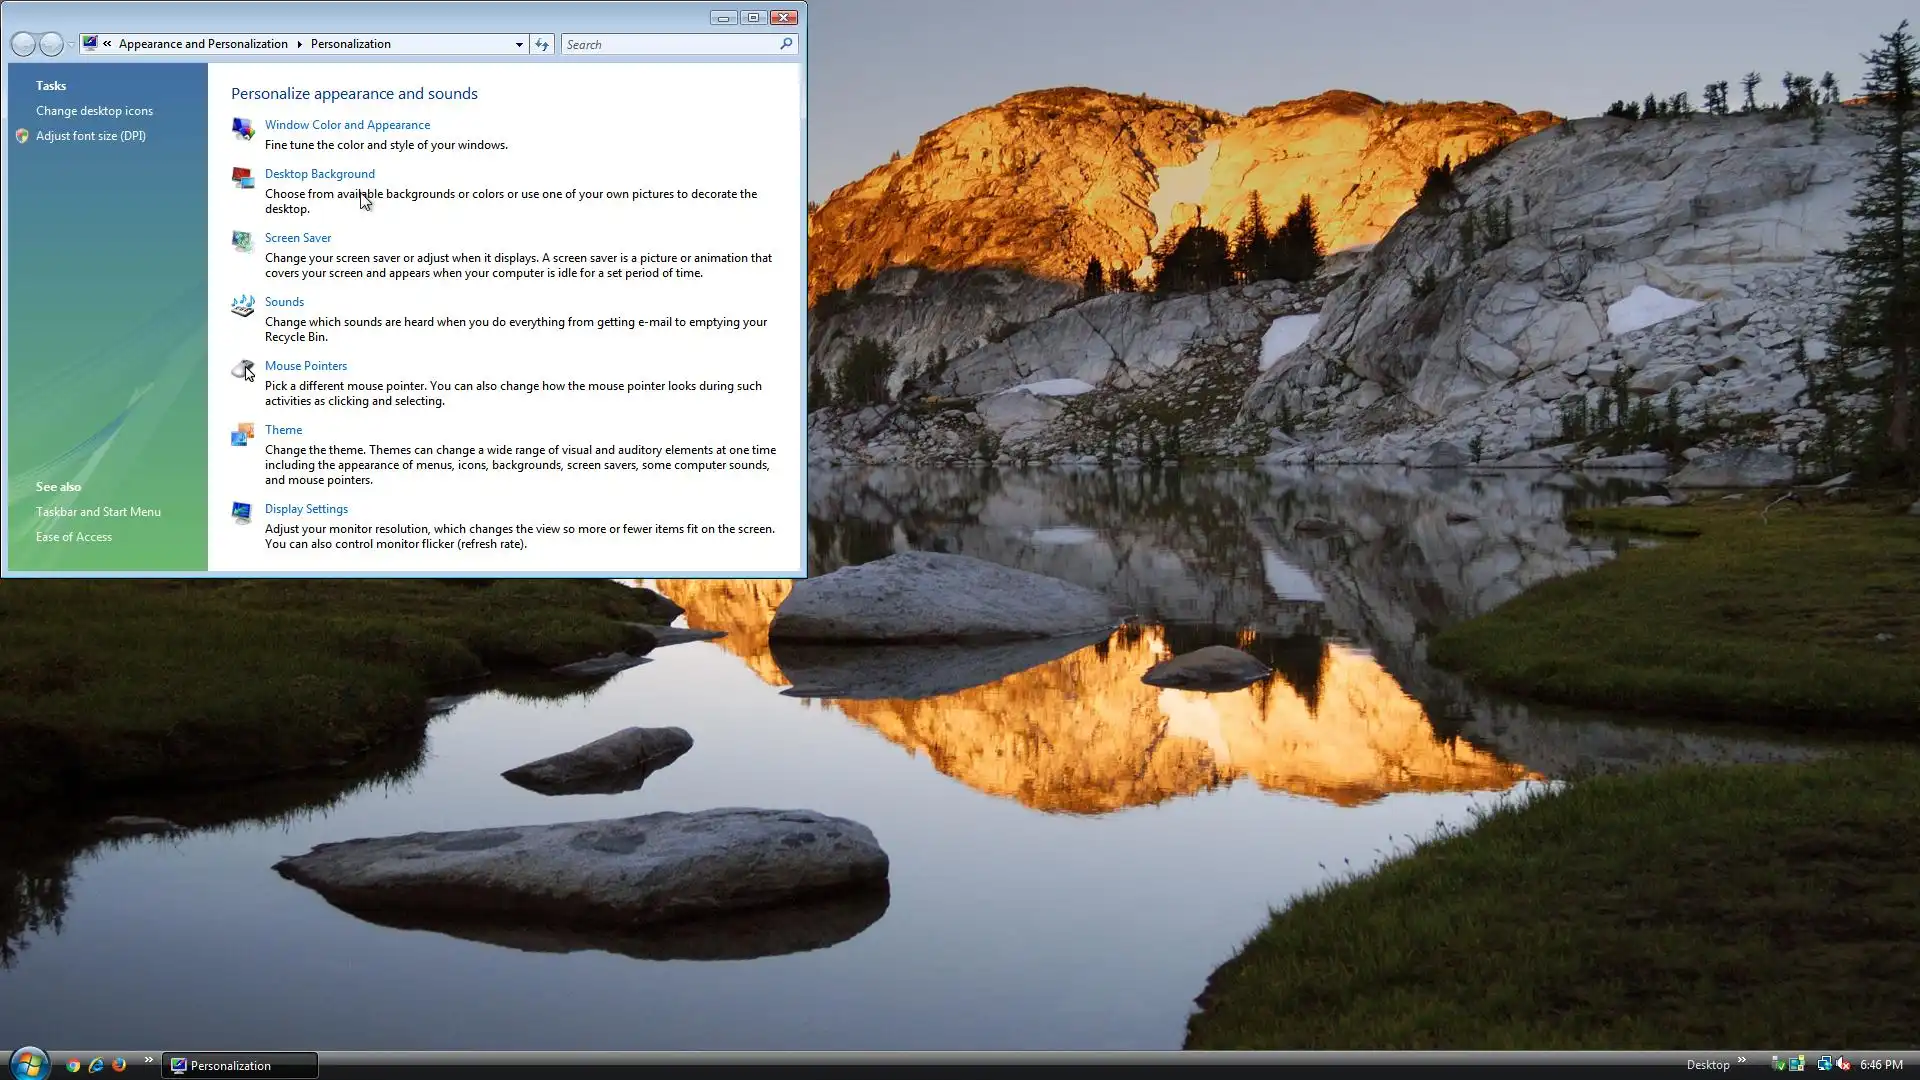Click the Screen Saver icon
1920x1080 pixels.
tap(242, 242)
